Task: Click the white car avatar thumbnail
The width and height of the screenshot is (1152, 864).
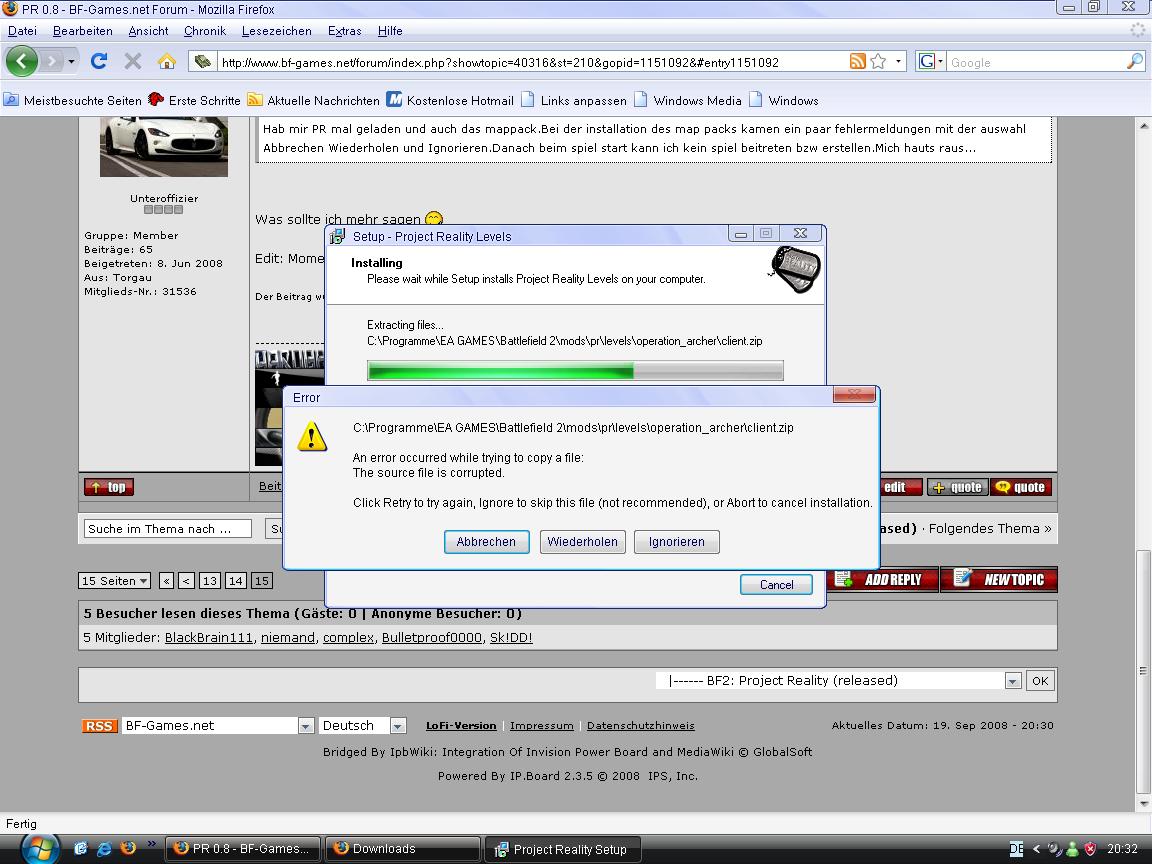Action: pos(164,146)
